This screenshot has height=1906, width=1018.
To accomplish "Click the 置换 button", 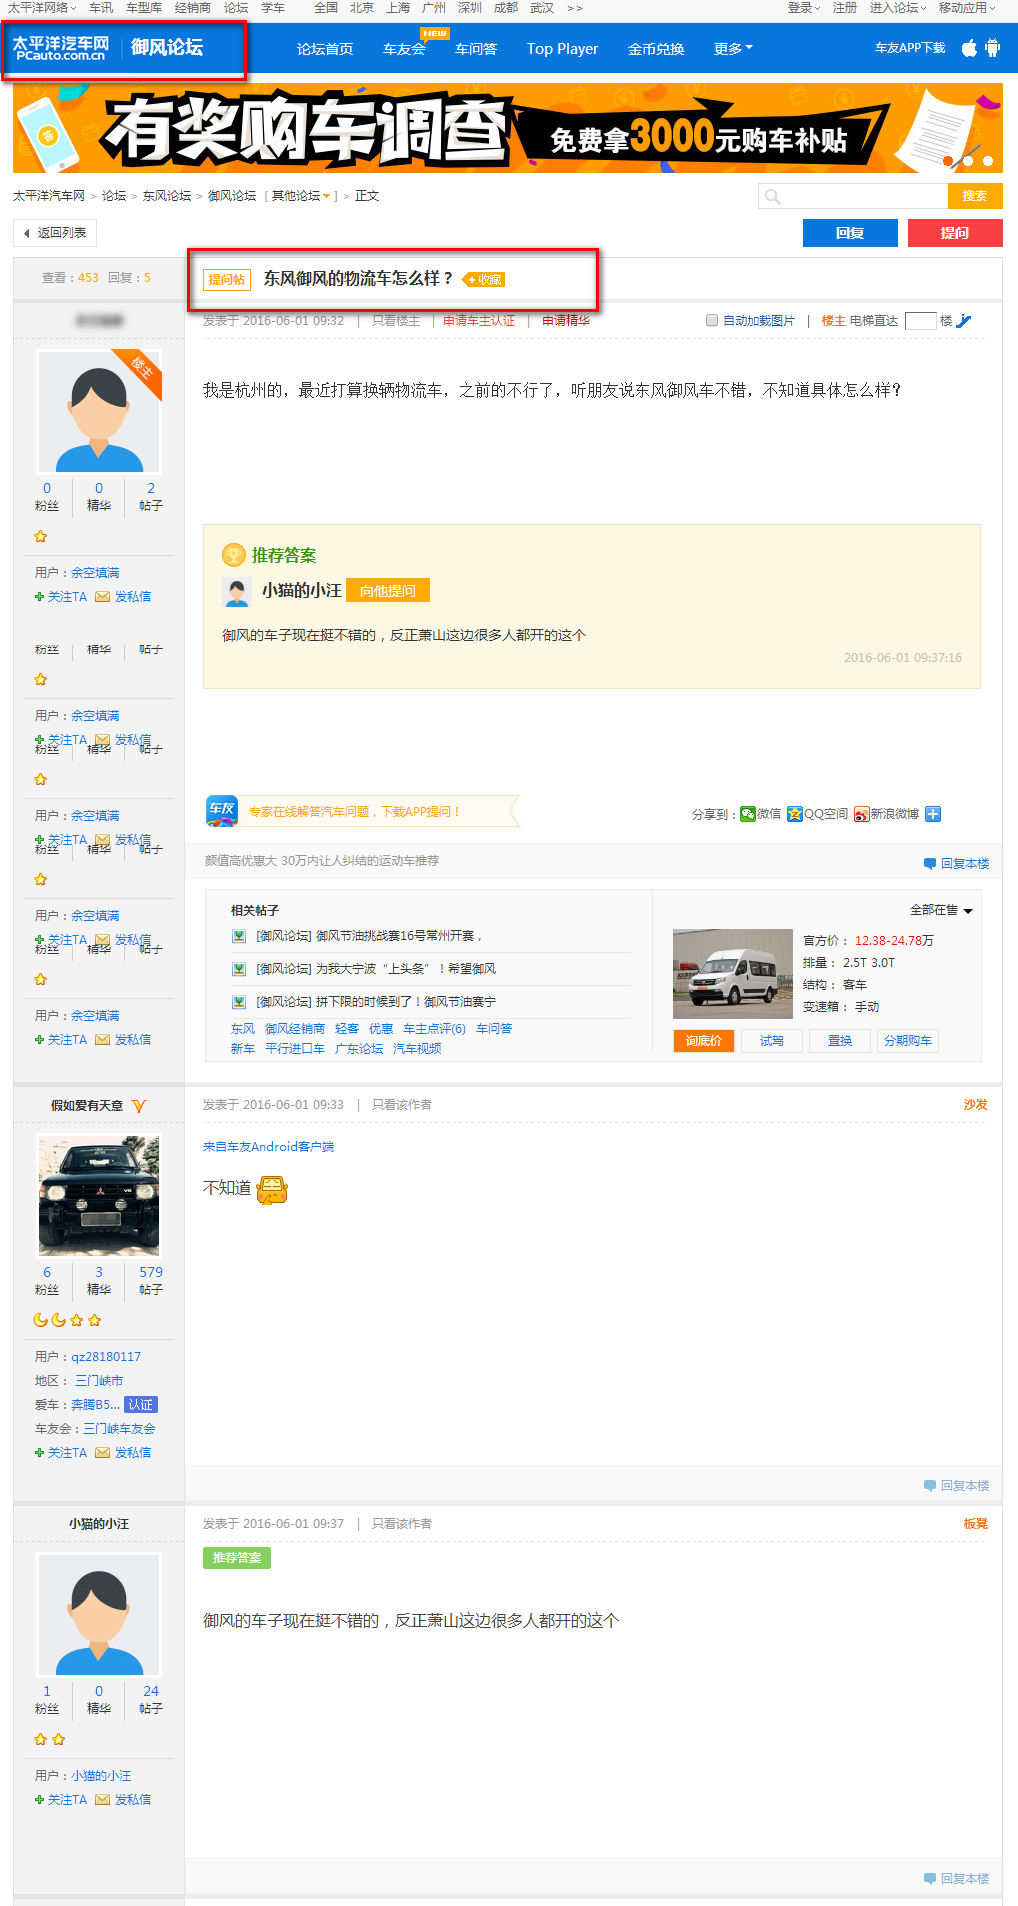I will coord(840,1041).
